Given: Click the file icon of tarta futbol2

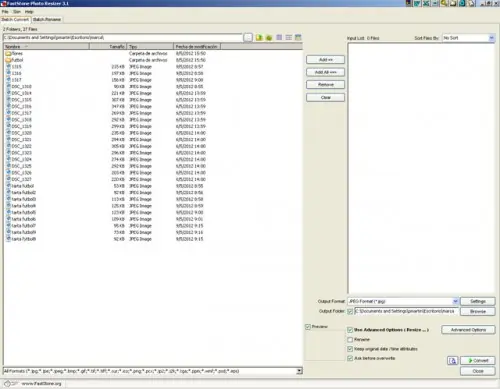Looking at the screenshot, I should point(9,192).
